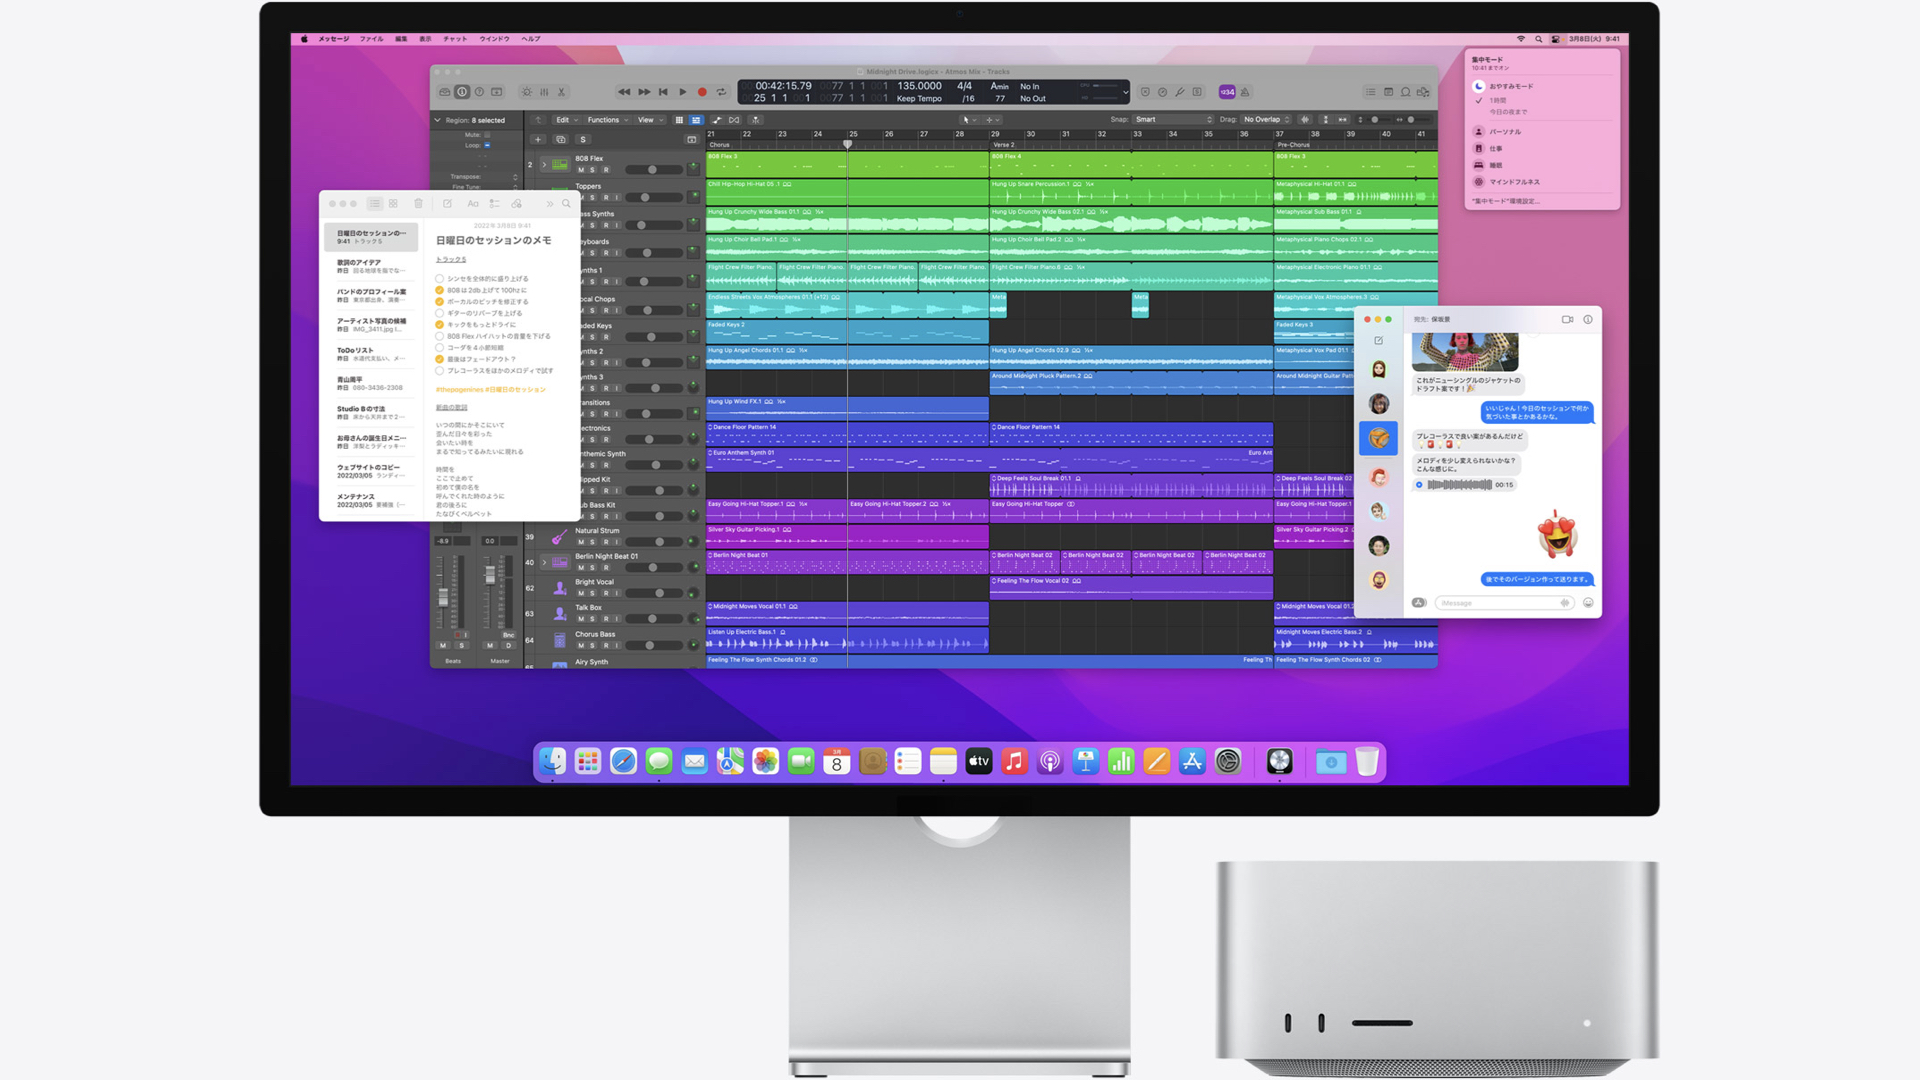Open the Snap 'Smart' dropdown
The height and width of the screenshot is (1080, 1920).
pyautogui.click(x=1173, y=120)
